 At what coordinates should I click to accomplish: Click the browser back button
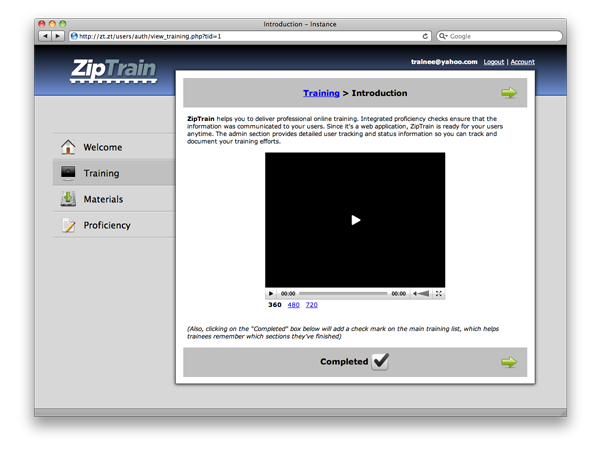(x=45, y=36)
